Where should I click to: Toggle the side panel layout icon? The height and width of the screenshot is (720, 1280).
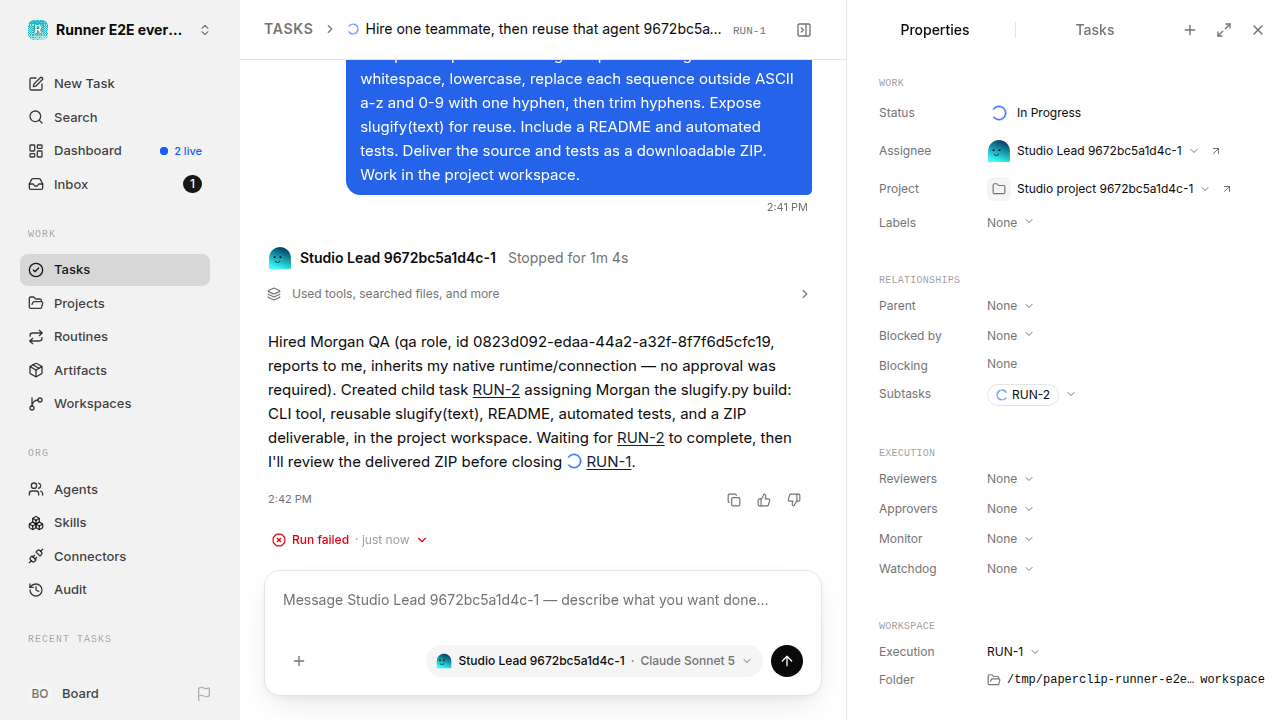point(804,30)
